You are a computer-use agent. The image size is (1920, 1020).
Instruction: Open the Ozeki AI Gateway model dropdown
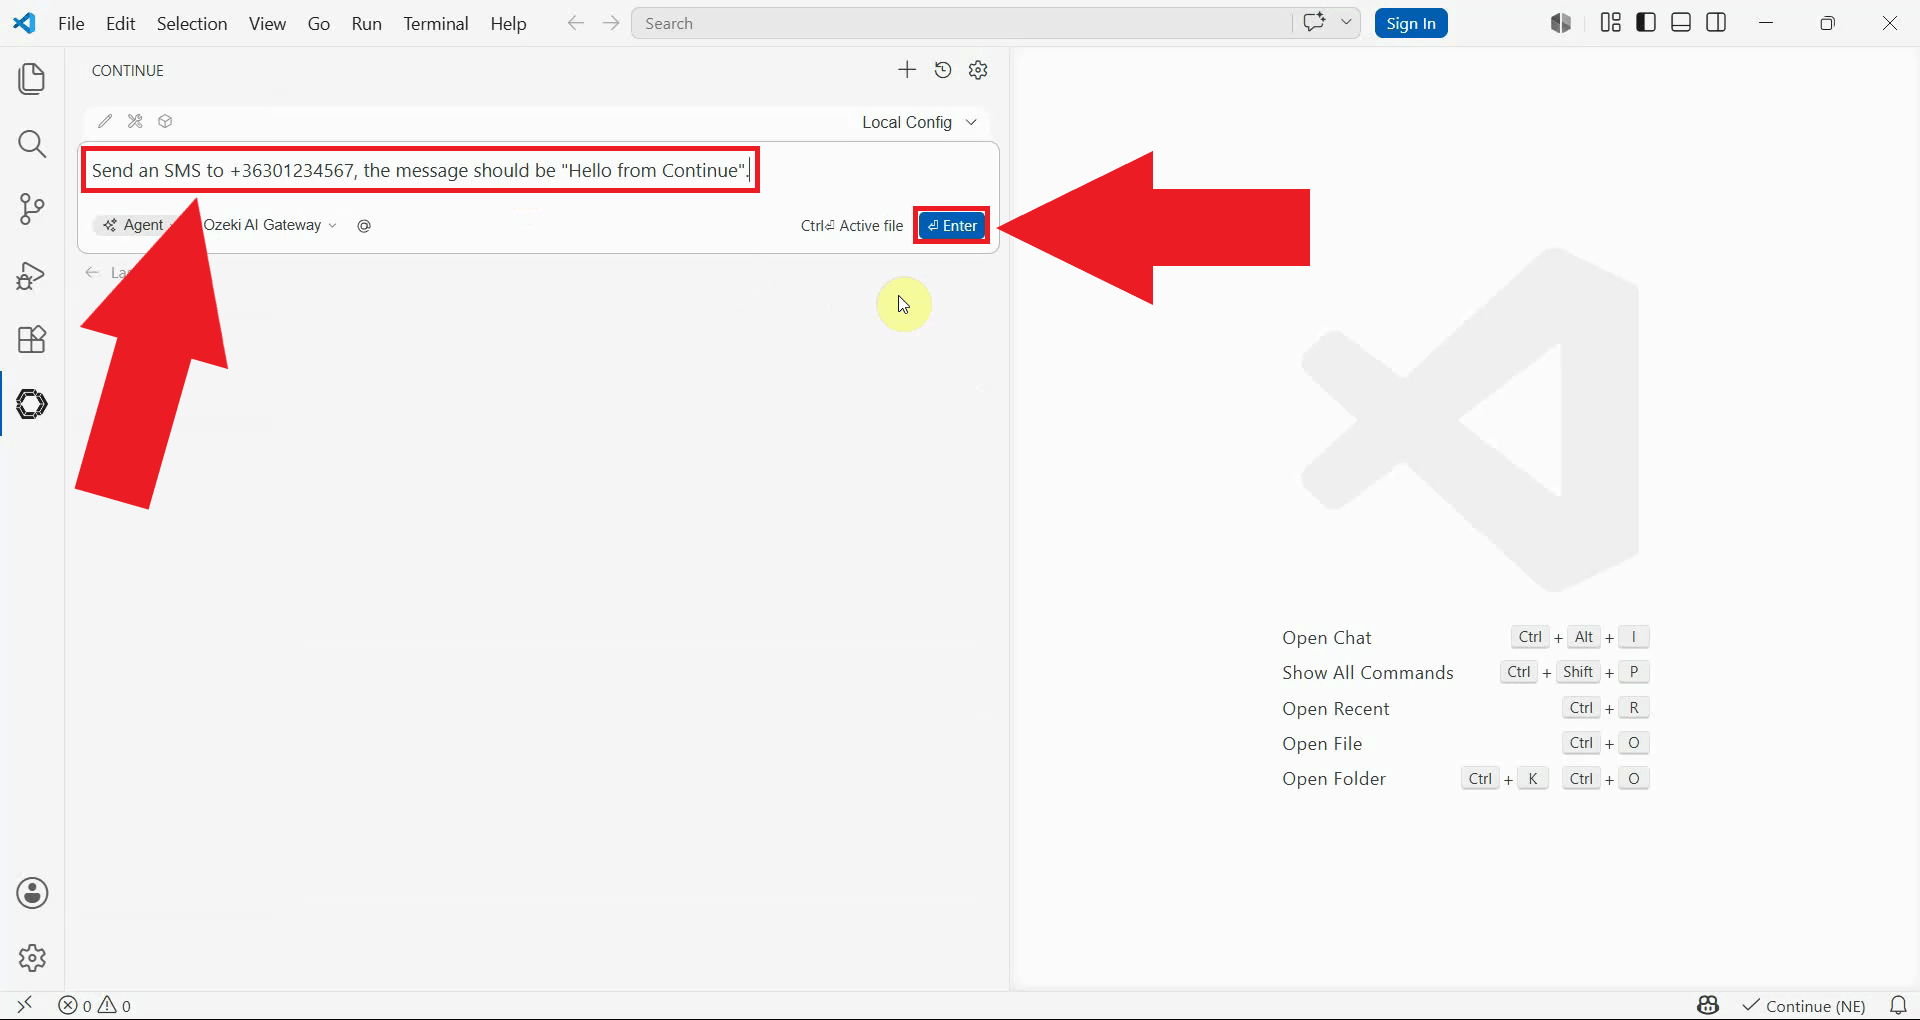point(270,225)
